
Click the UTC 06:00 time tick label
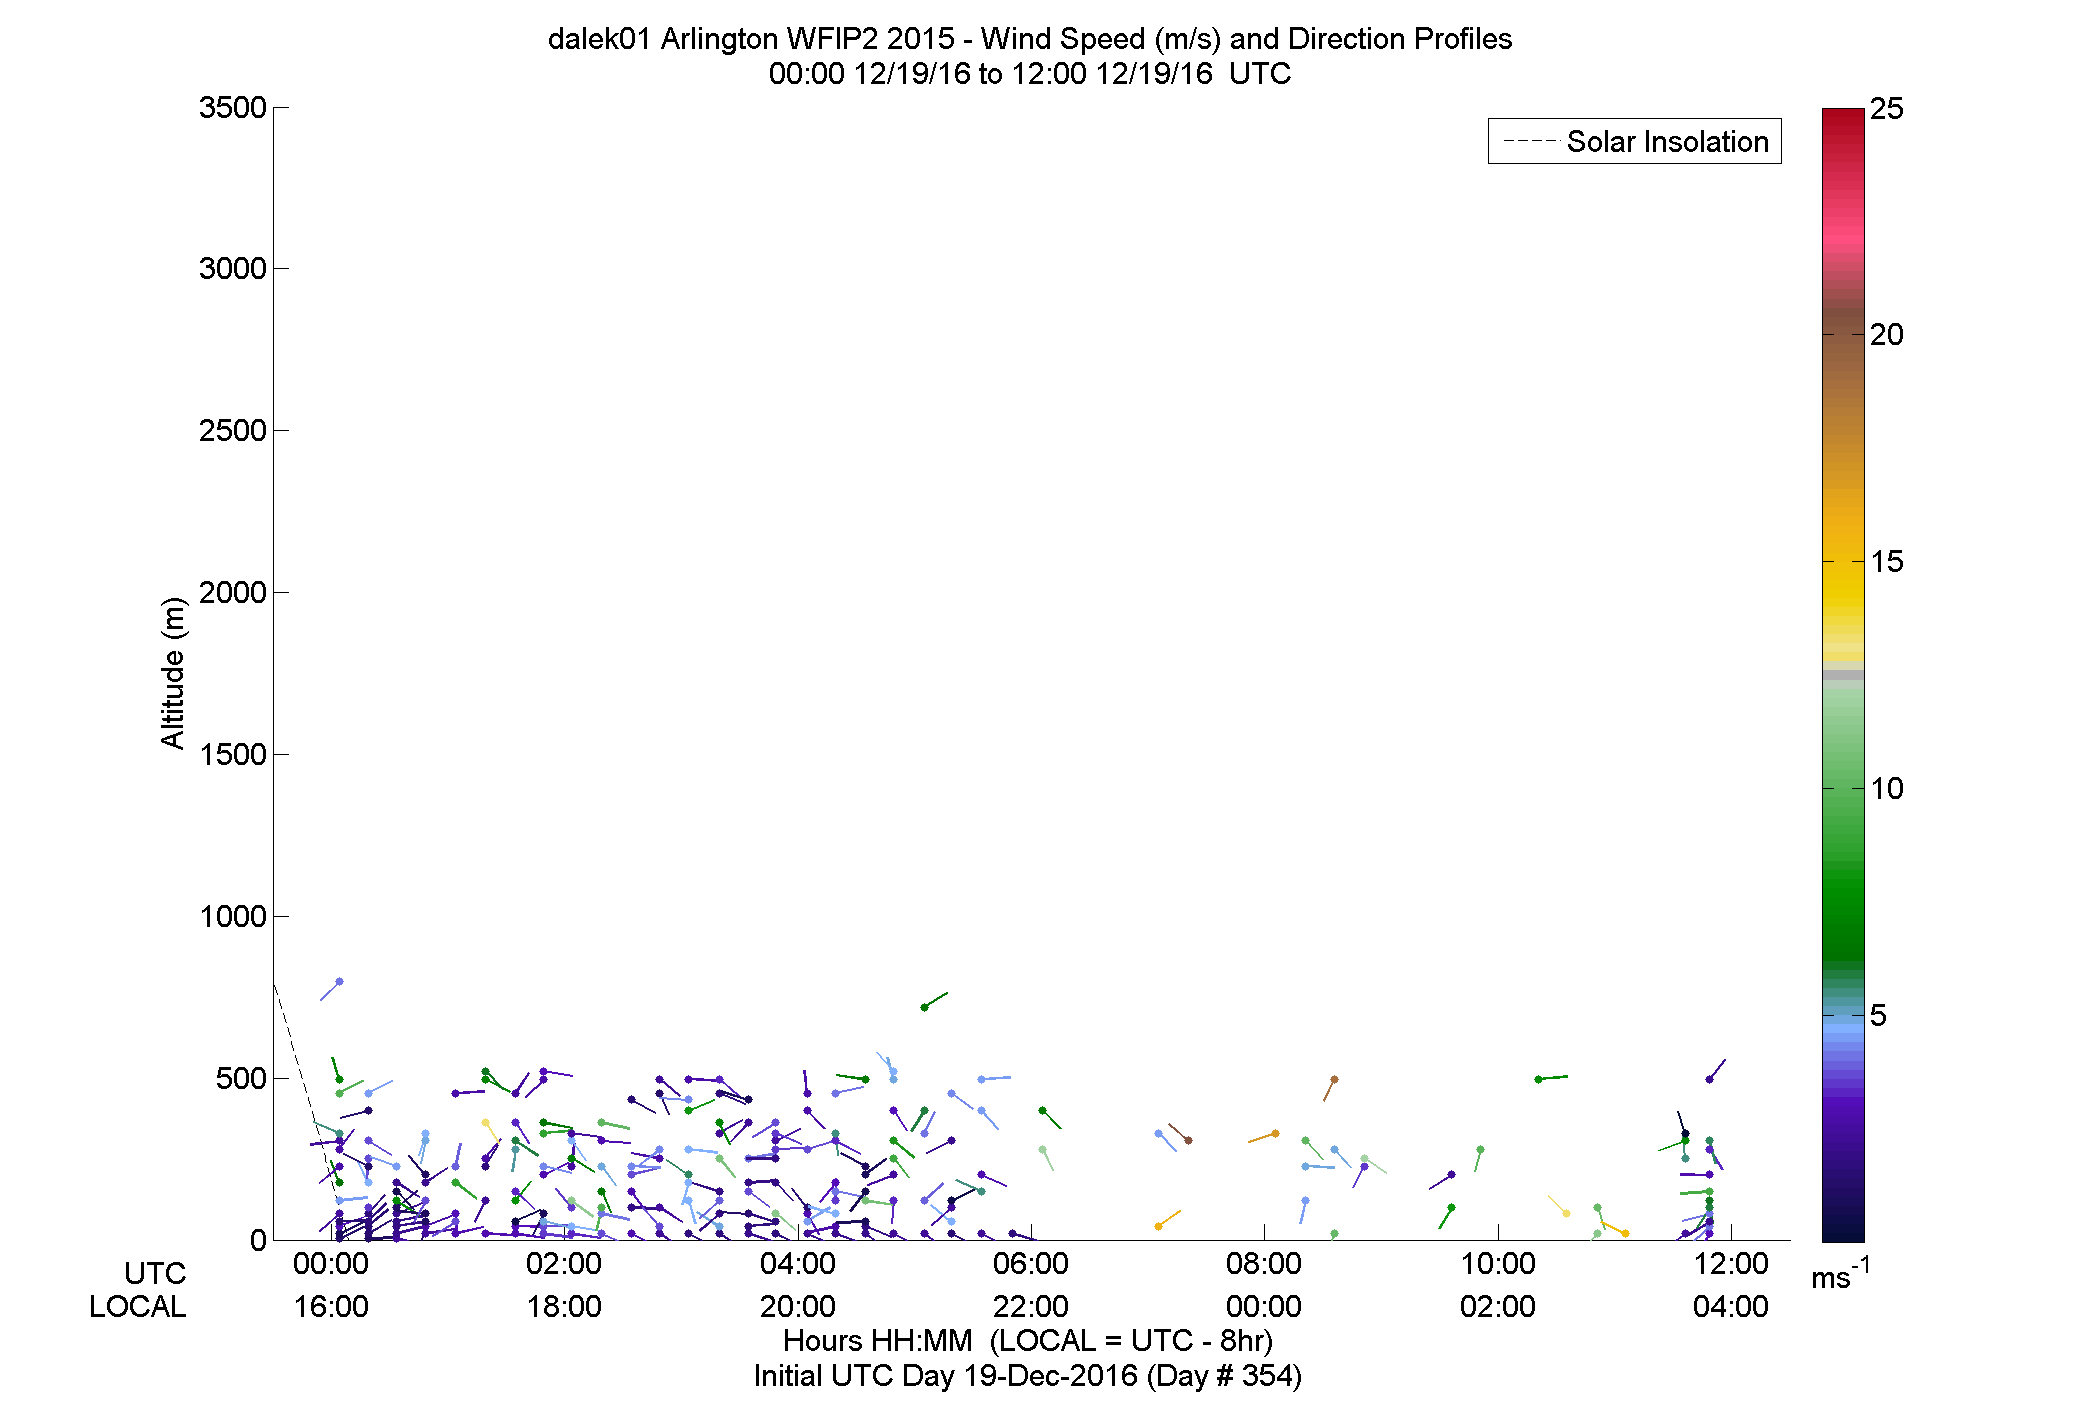pos(1031,1263)
